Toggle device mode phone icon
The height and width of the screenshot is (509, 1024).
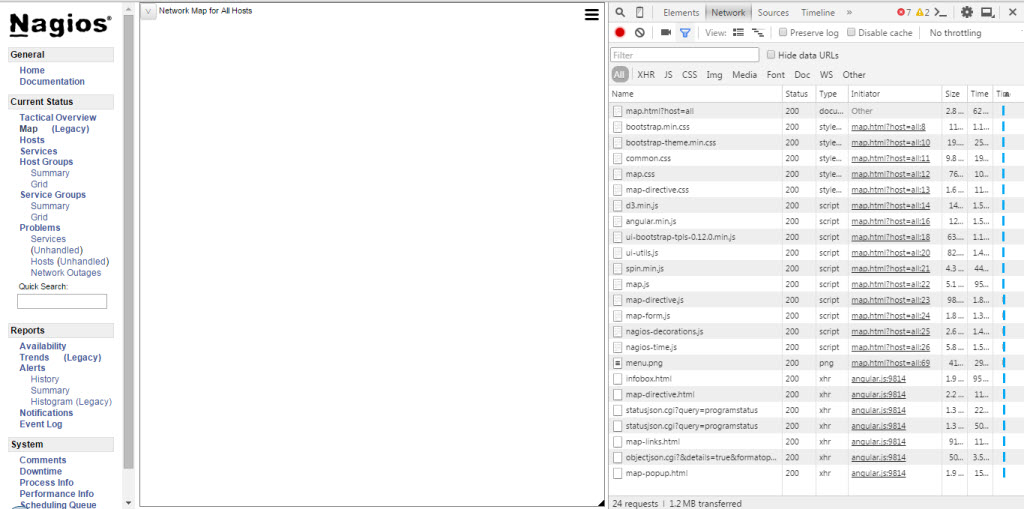[640, 13]
